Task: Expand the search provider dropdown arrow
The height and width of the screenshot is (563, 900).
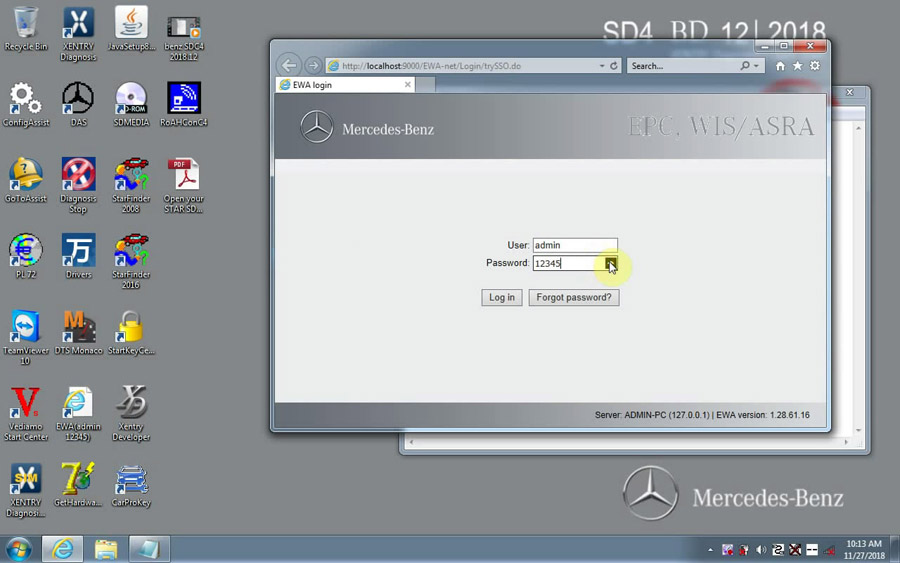Action: [x=756, y=66]
